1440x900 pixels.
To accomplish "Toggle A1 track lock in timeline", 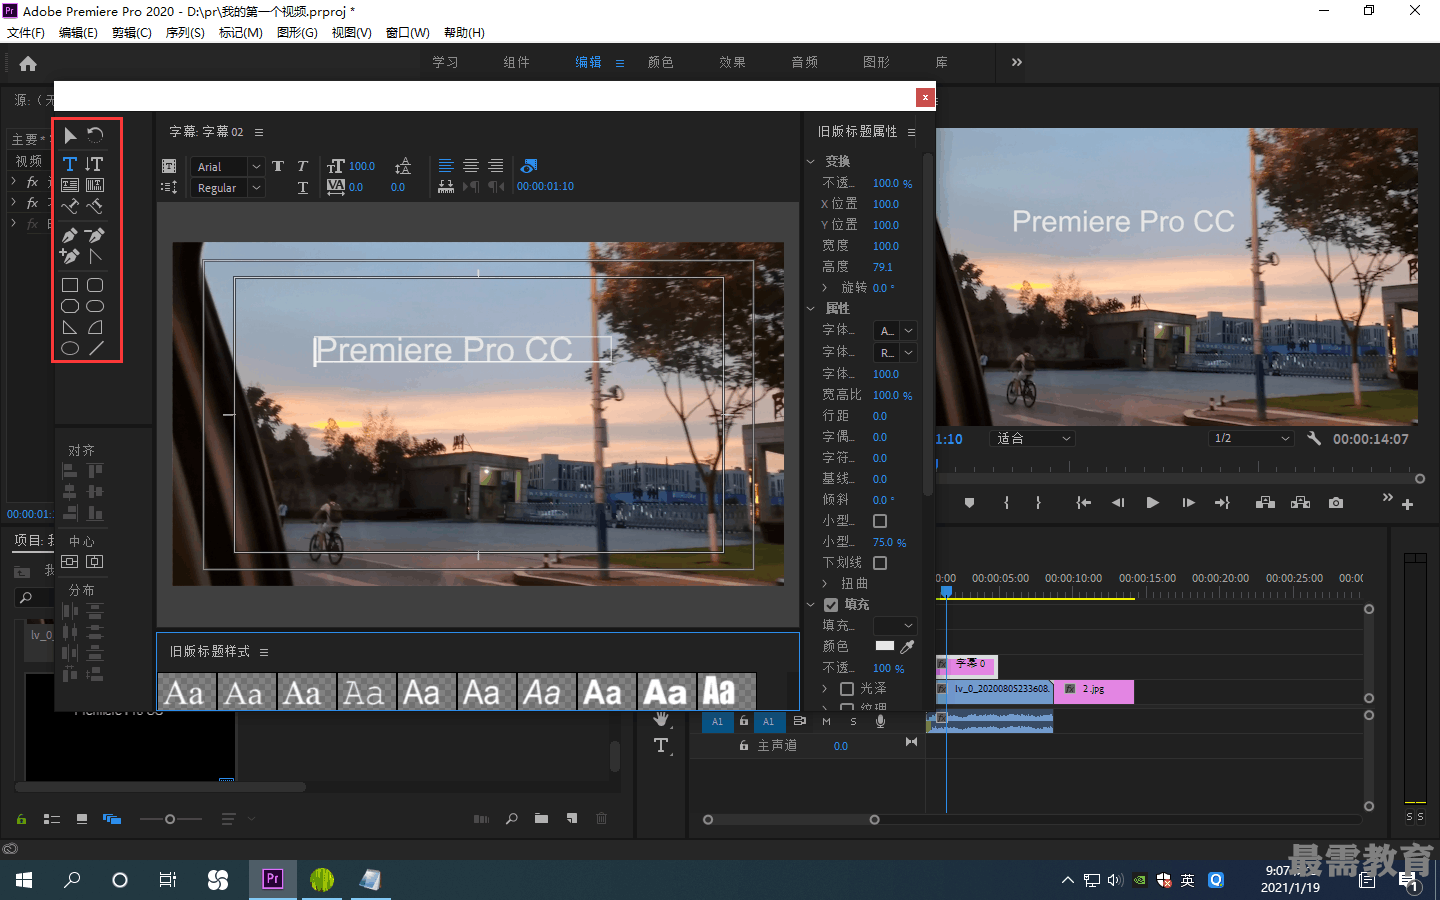I will click(x=744, y=721).
